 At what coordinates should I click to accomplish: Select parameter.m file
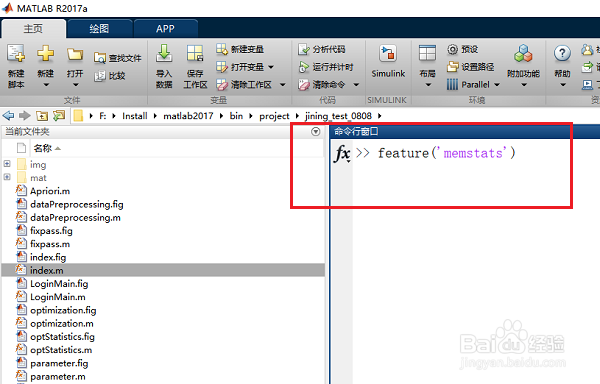57,376
